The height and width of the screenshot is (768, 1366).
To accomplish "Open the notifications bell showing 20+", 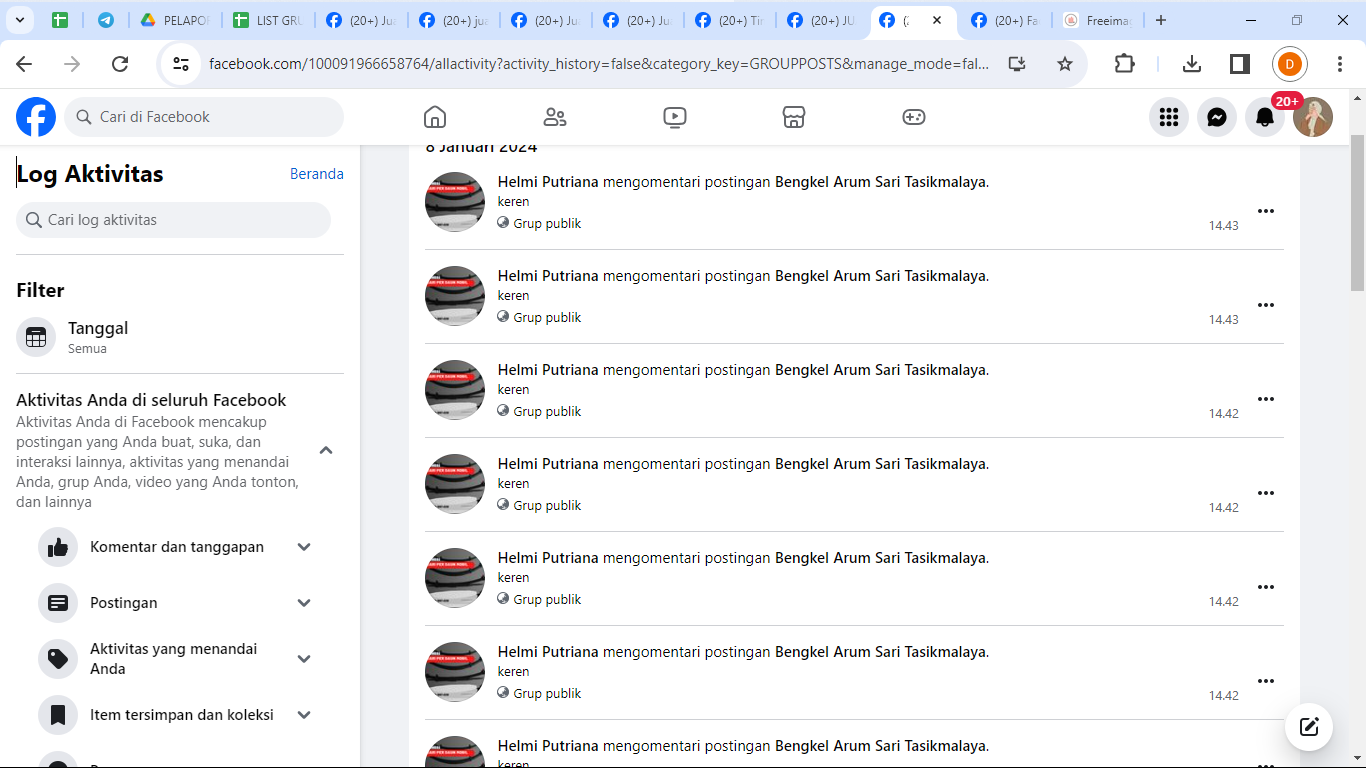I will coord(1265,117).
